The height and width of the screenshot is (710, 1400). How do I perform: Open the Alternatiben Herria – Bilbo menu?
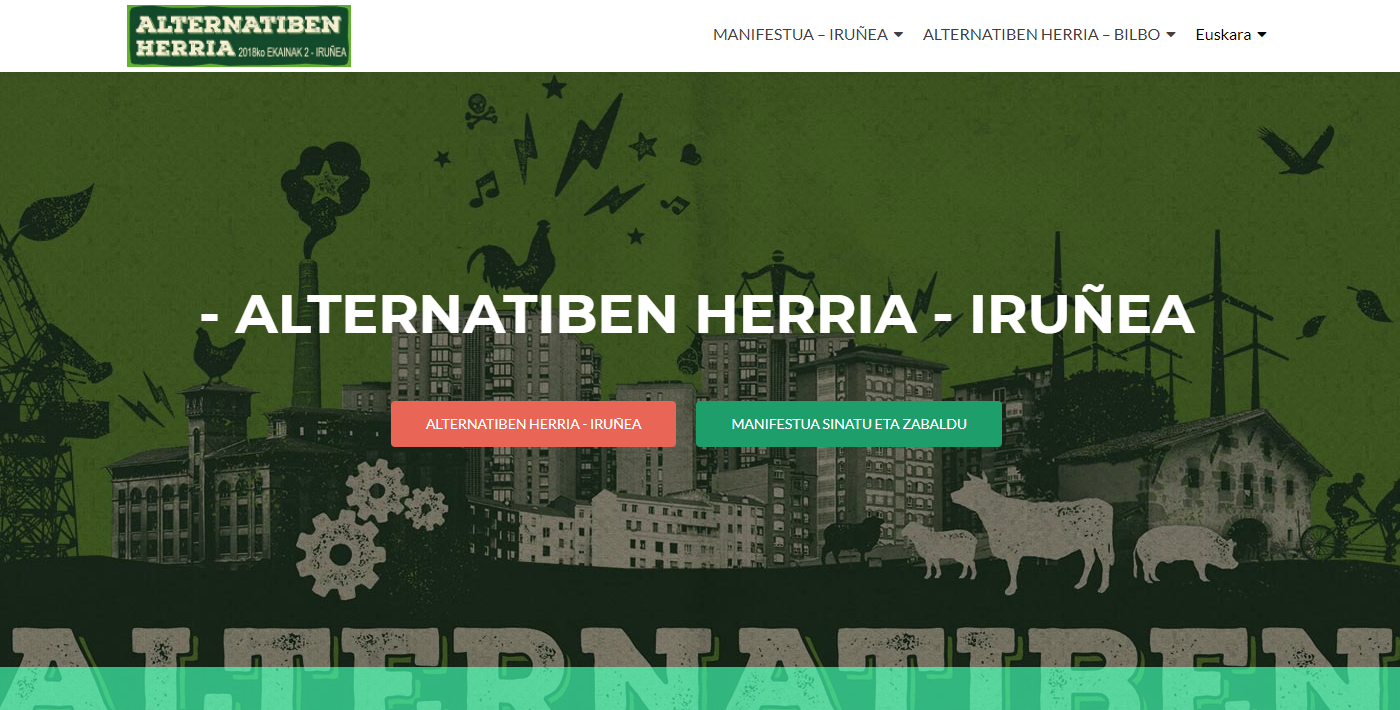pyautogui.click(x=1041, y=35)
